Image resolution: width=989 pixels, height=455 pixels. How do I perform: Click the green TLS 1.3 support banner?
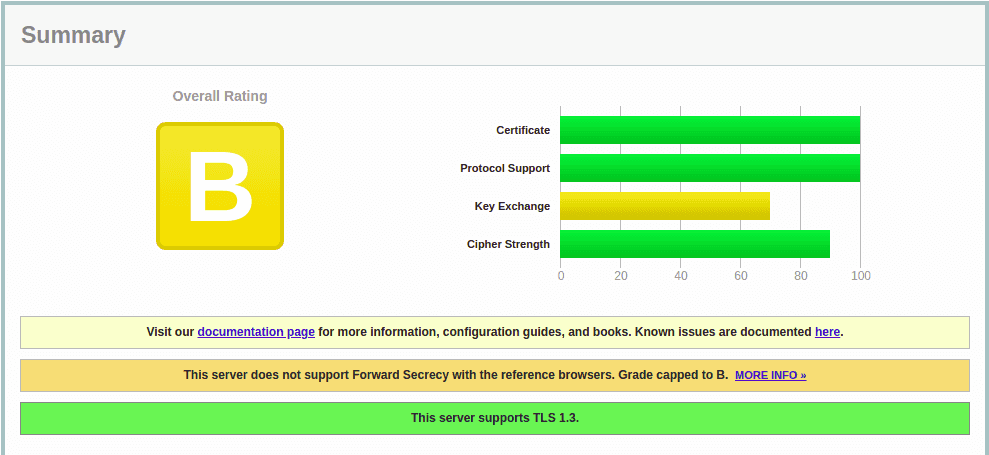tap(494, 418)
